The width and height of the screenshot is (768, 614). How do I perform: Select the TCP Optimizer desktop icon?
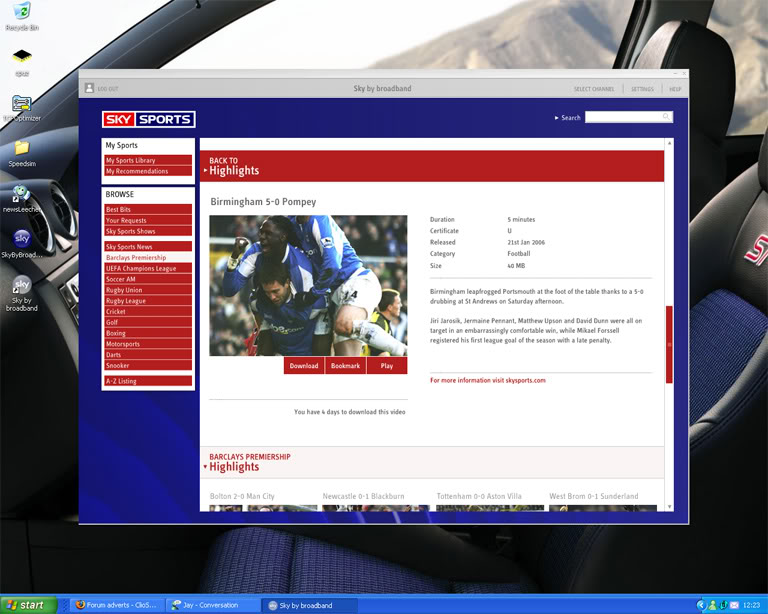point(21,104)
